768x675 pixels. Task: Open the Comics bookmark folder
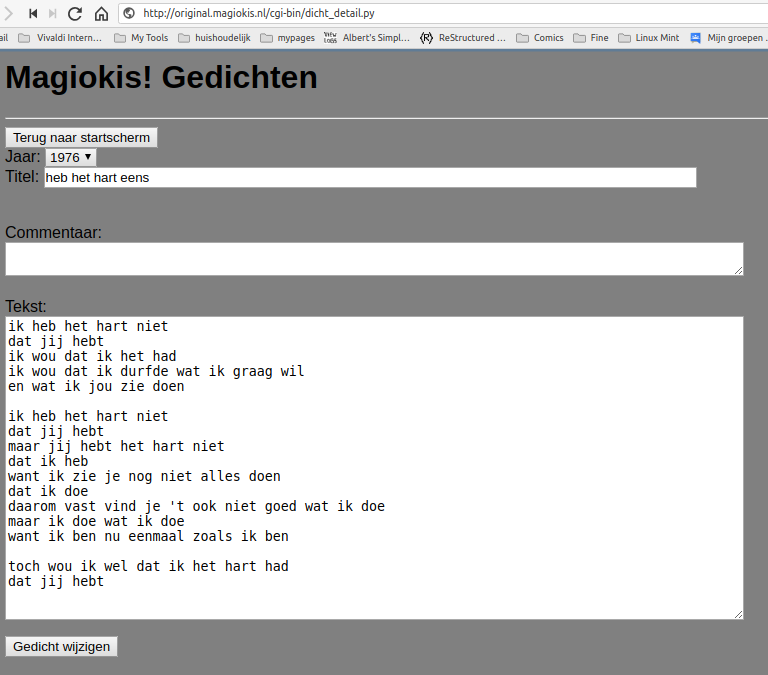point(540,38)
